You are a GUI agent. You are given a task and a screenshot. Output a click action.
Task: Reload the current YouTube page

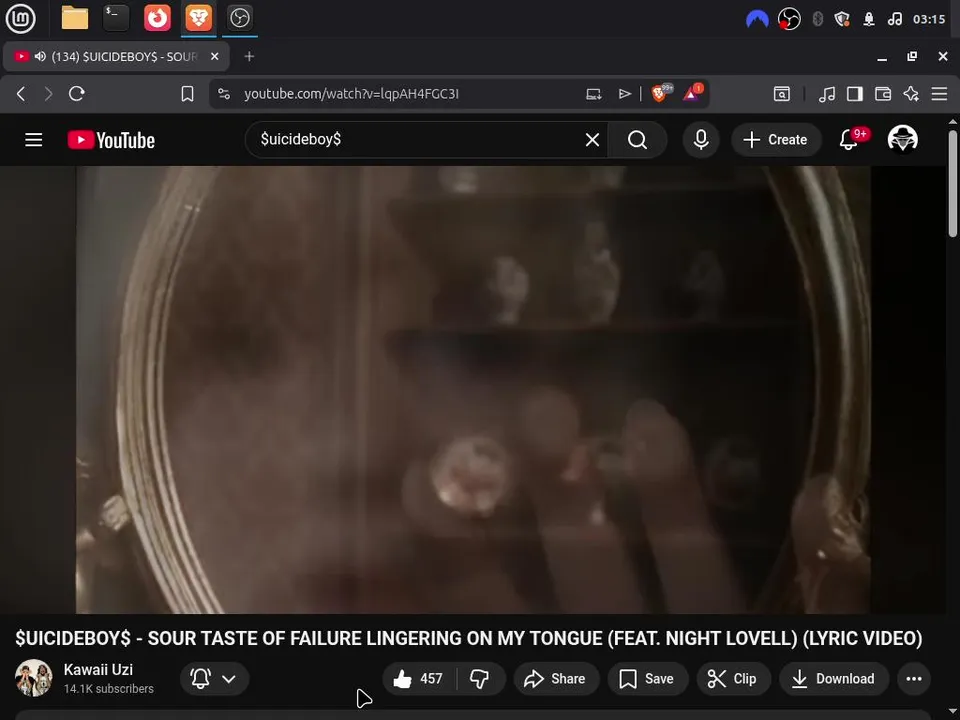click(77, 94)
